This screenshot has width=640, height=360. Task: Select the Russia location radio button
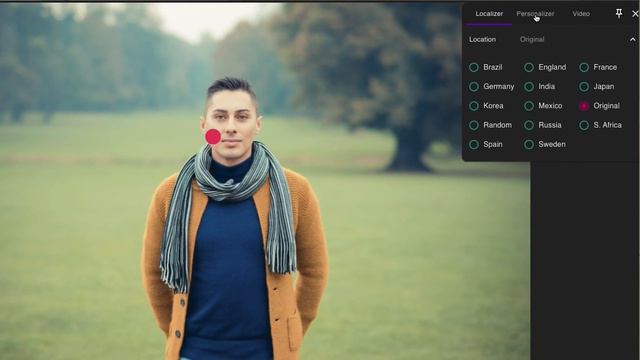point(529,125)
